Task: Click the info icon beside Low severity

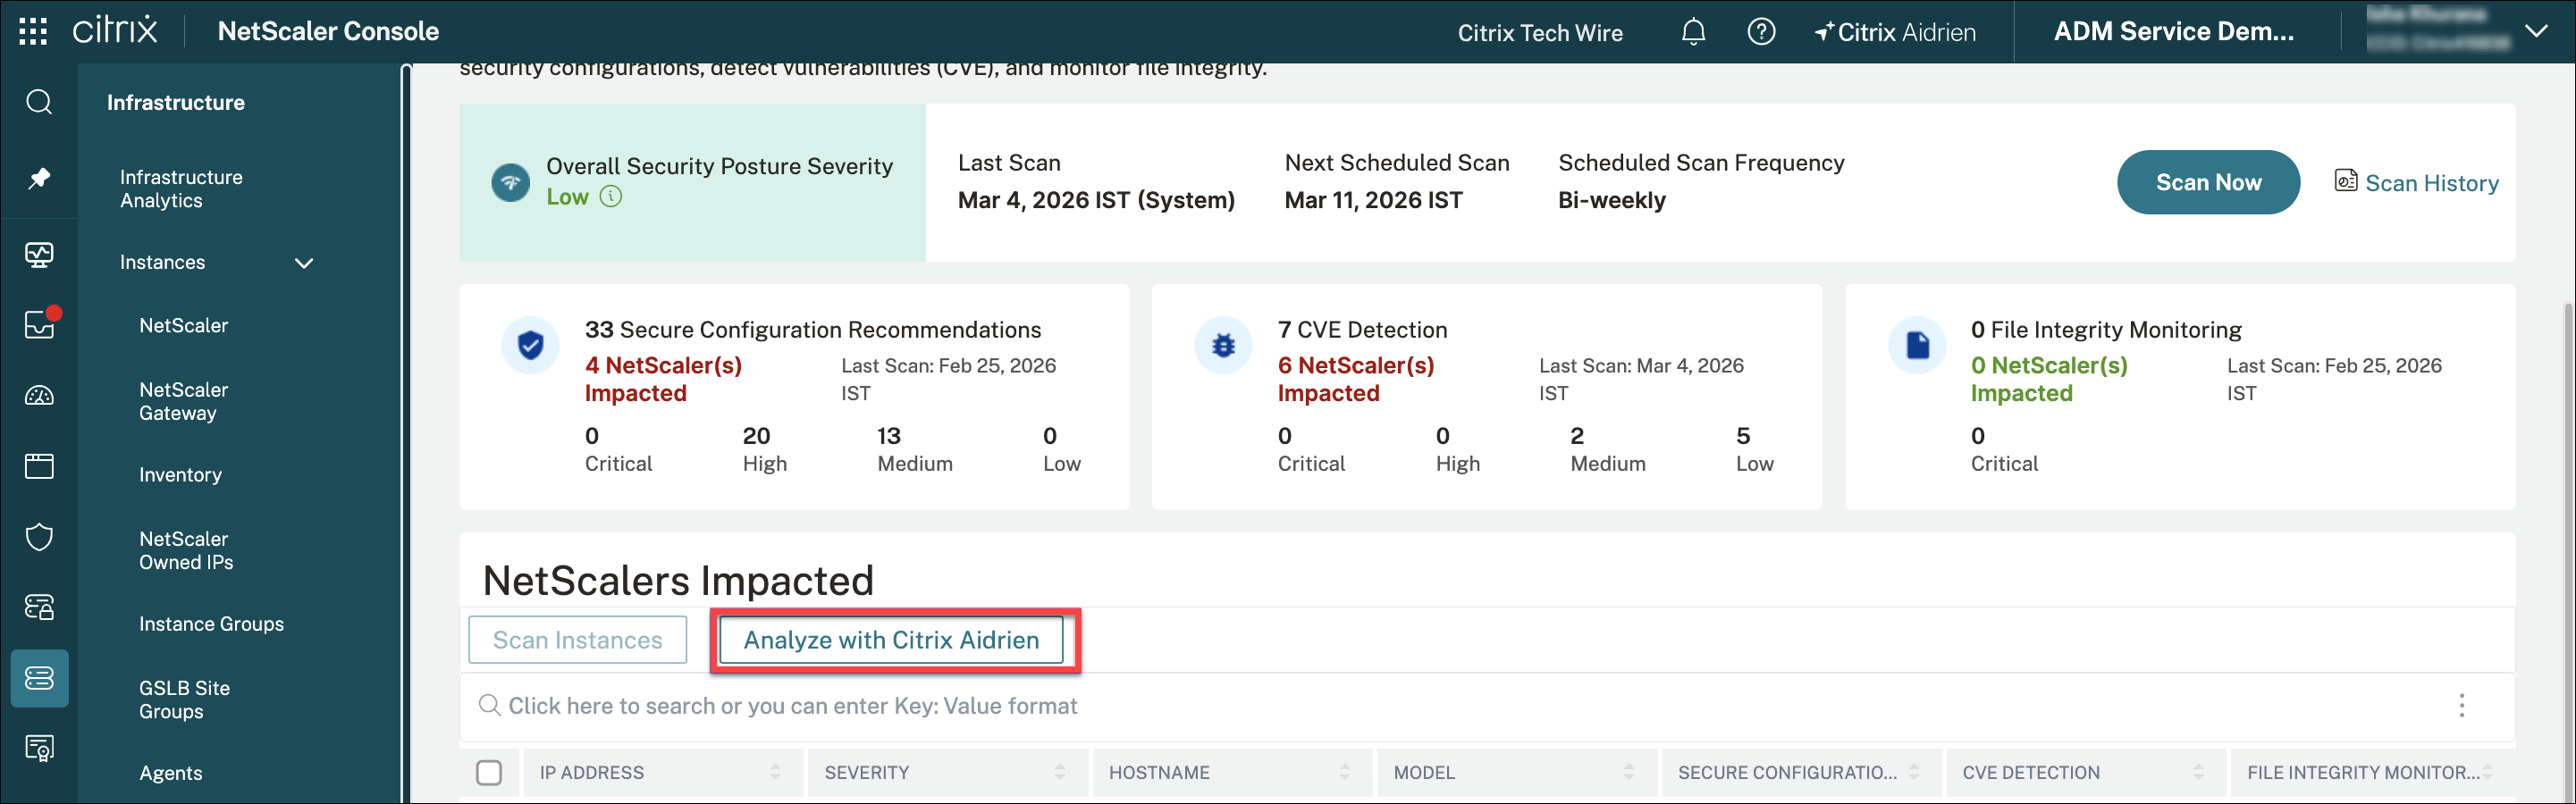Action: [x=610, y=197]
